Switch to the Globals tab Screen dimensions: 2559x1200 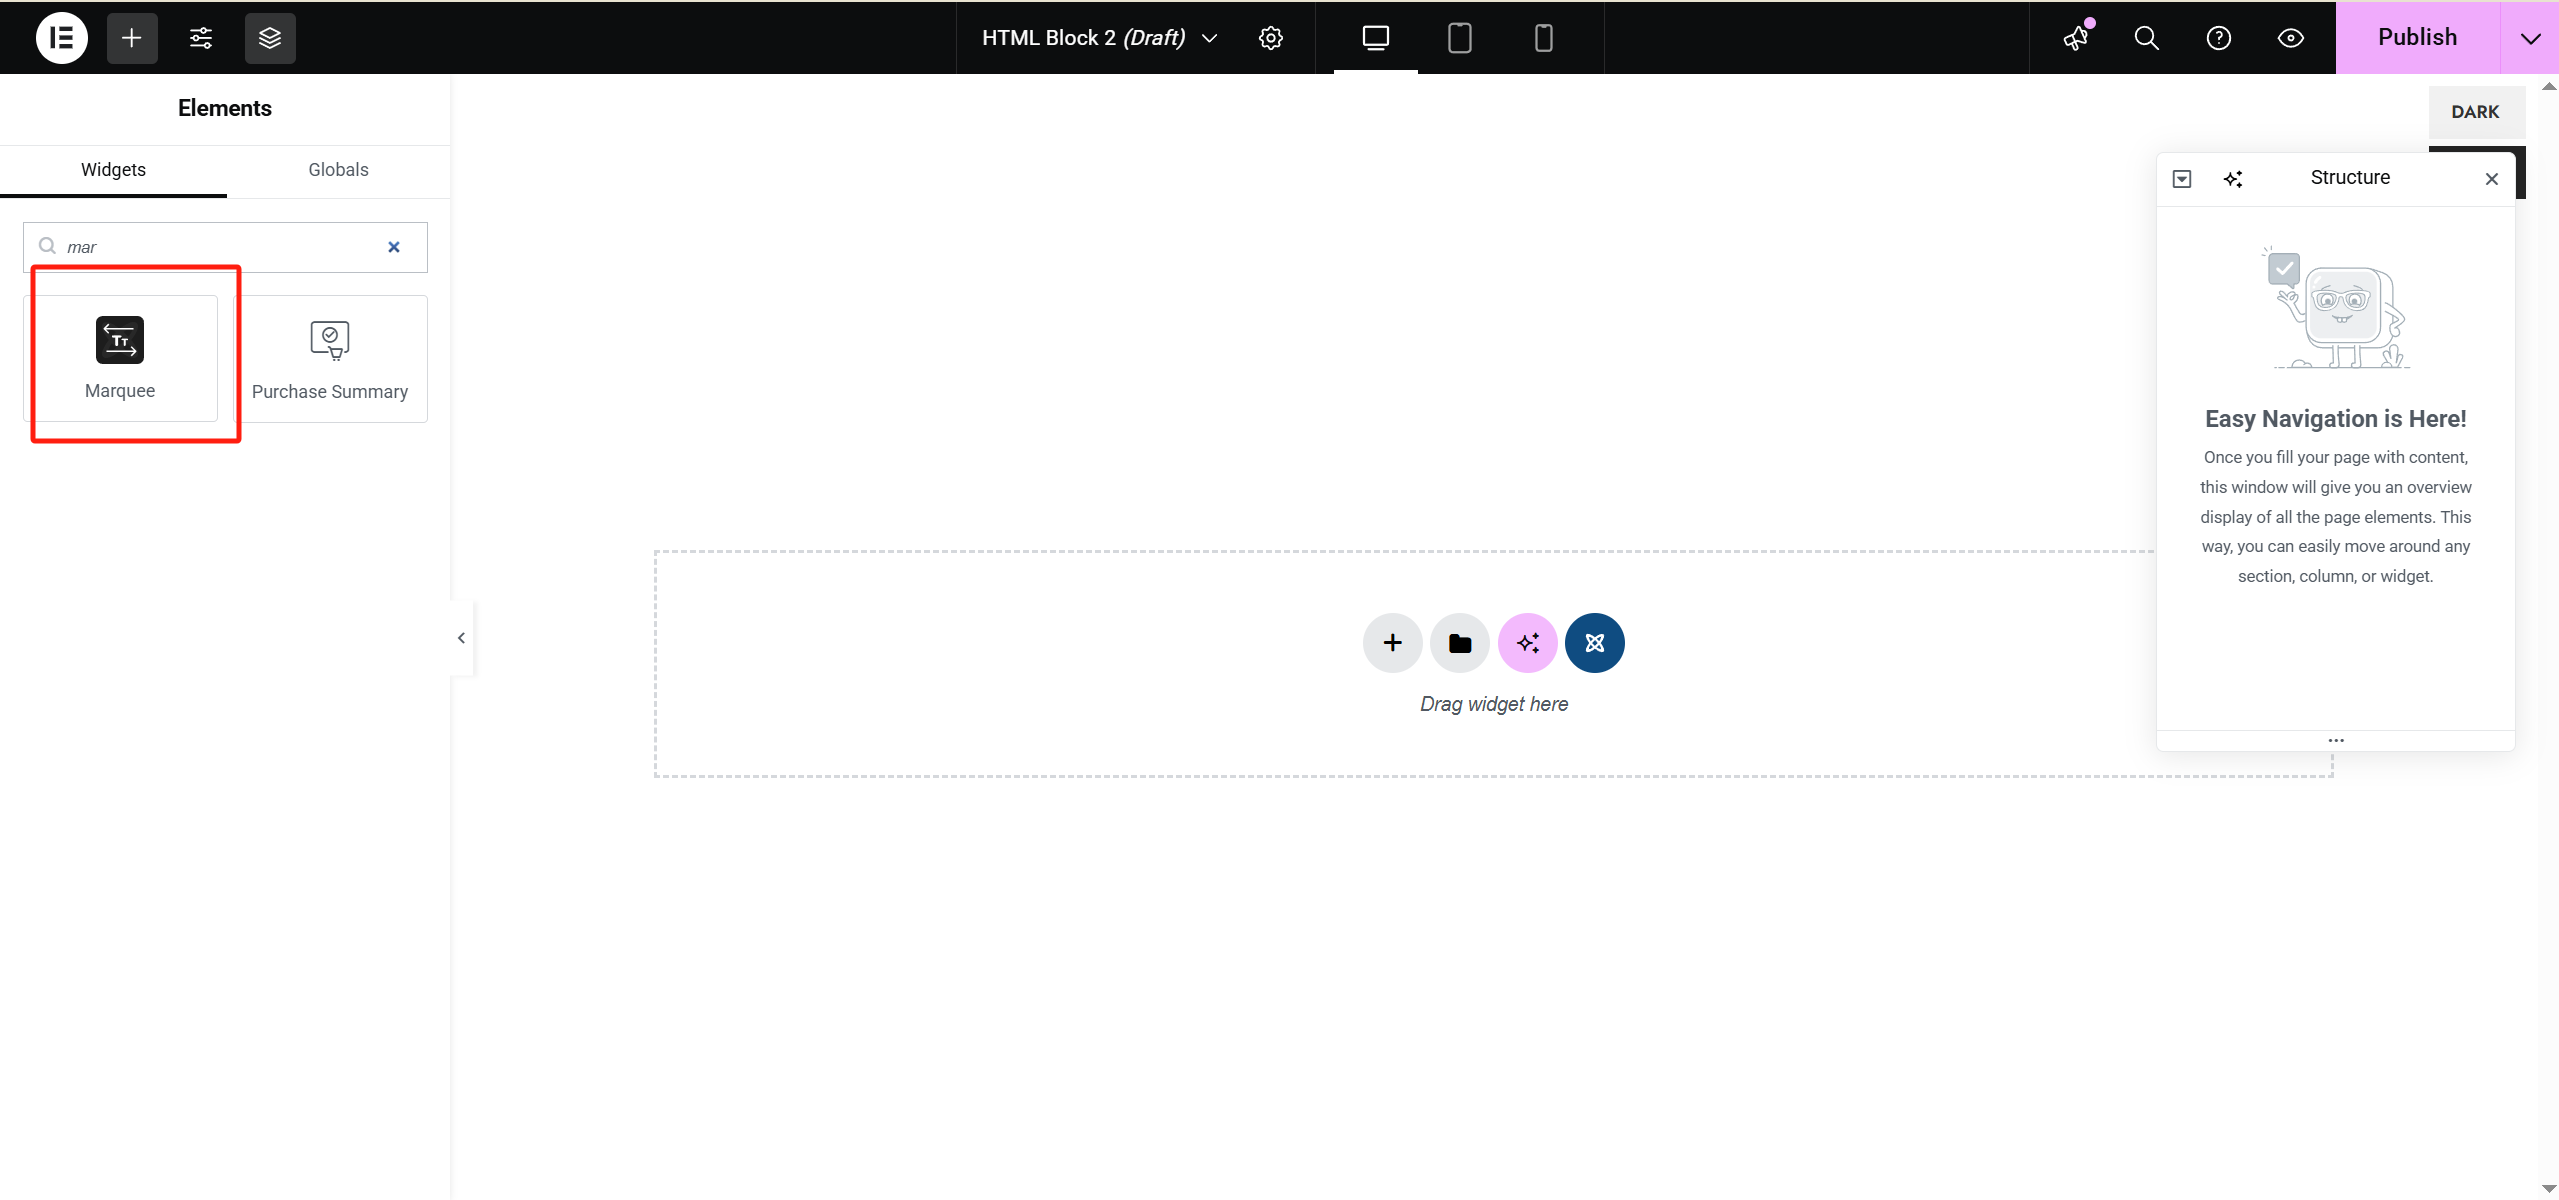click(x=338, y=170)
